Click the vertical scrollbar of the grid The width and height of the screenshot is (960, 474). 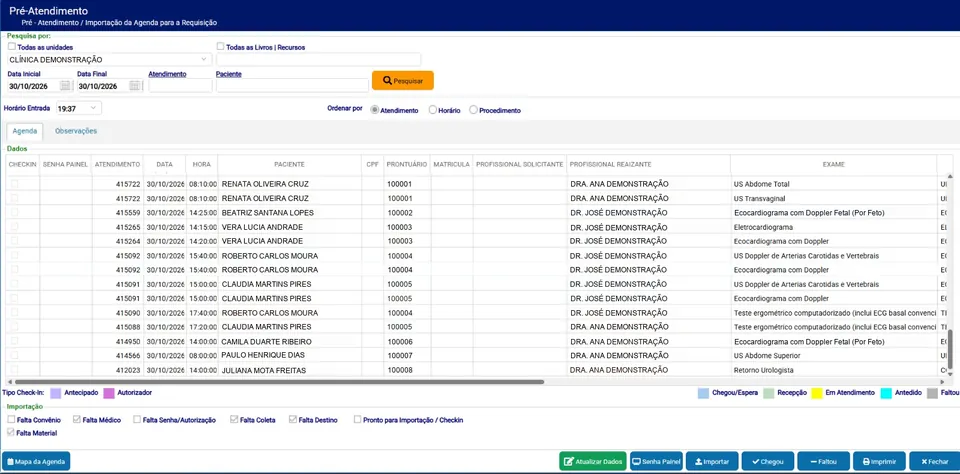[x=950, y=350]
